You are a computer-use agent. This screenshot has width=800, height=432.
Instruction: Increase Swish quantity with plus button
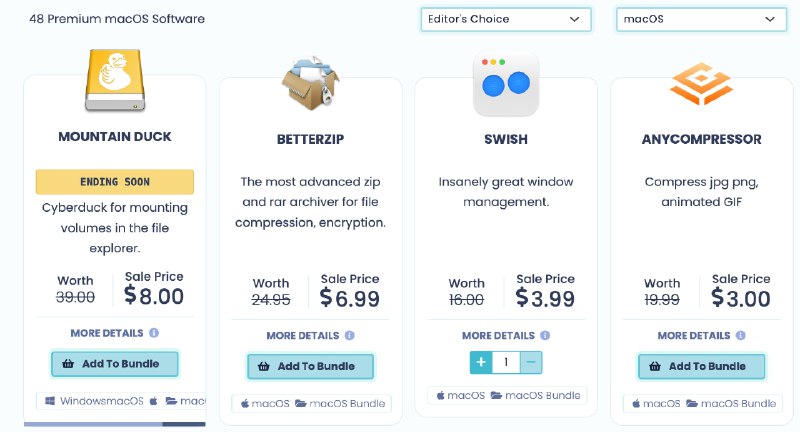click(x=482, y=362)
